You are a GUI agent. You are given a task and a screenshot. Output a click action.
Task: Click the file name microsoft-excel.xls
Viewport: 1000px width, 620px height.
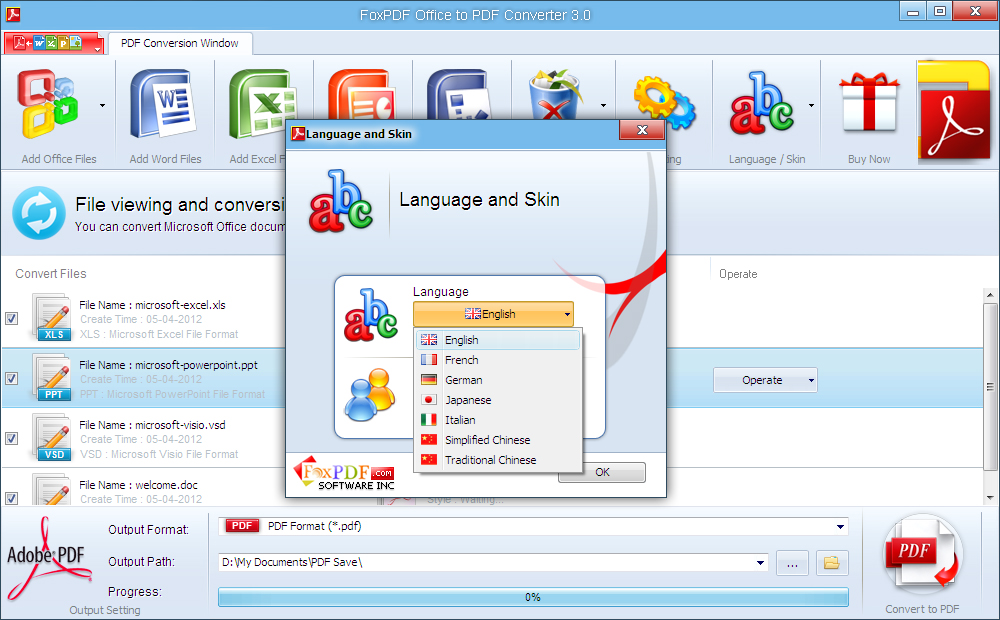click(x=180, y=305)
